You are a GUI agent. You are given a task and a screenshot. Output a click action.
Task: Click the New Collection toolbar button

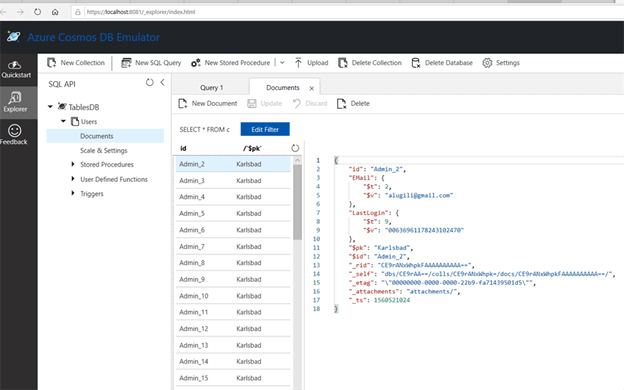pos(76,63)
